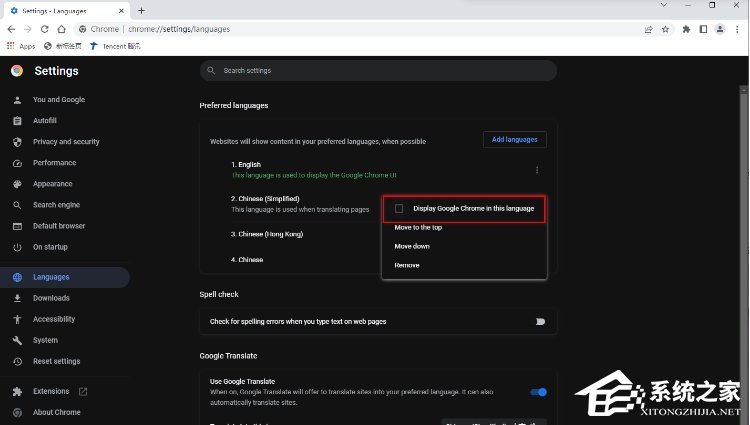
Task: Reload the page with refresh icon
Action: [44, 29]
